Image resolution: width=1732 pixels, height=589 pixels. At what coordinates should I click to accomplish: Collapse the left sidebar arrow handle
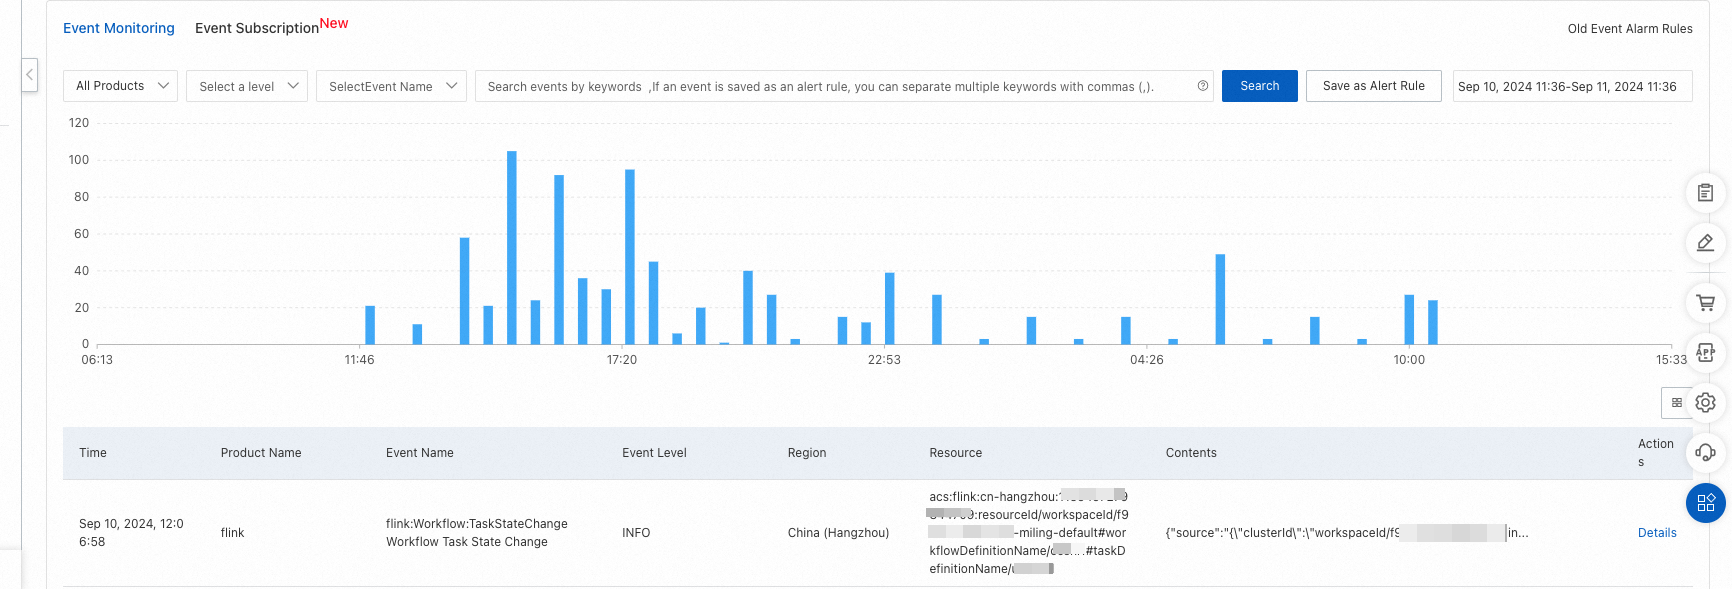[30, 75]
